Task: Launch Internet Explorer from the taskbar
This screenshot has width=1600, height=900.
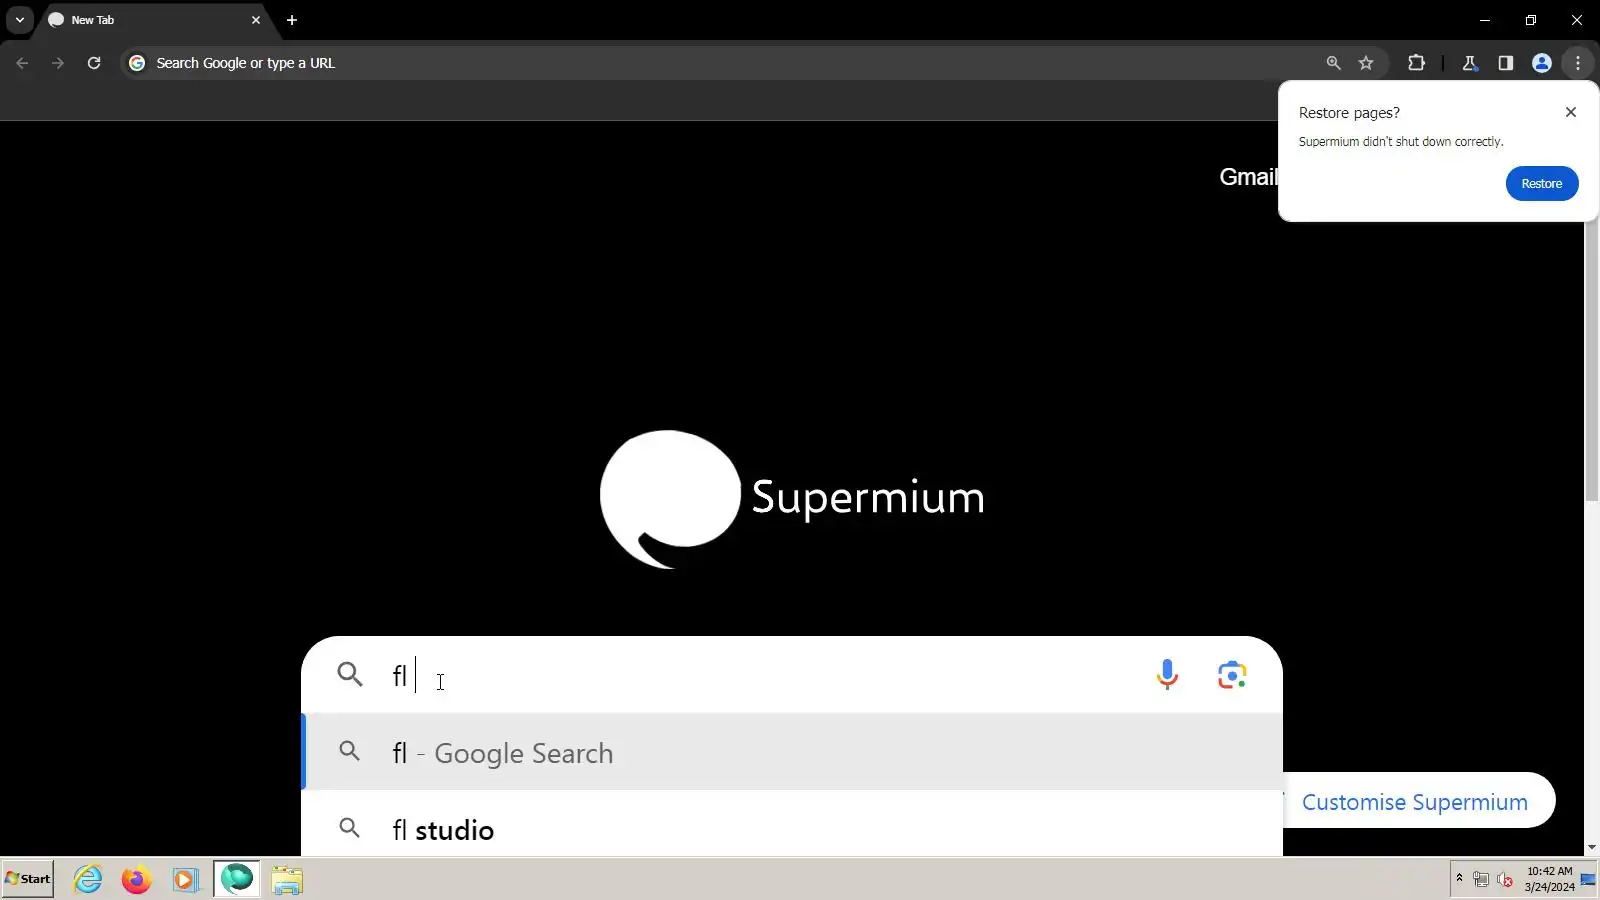Action: coord(88,880)
